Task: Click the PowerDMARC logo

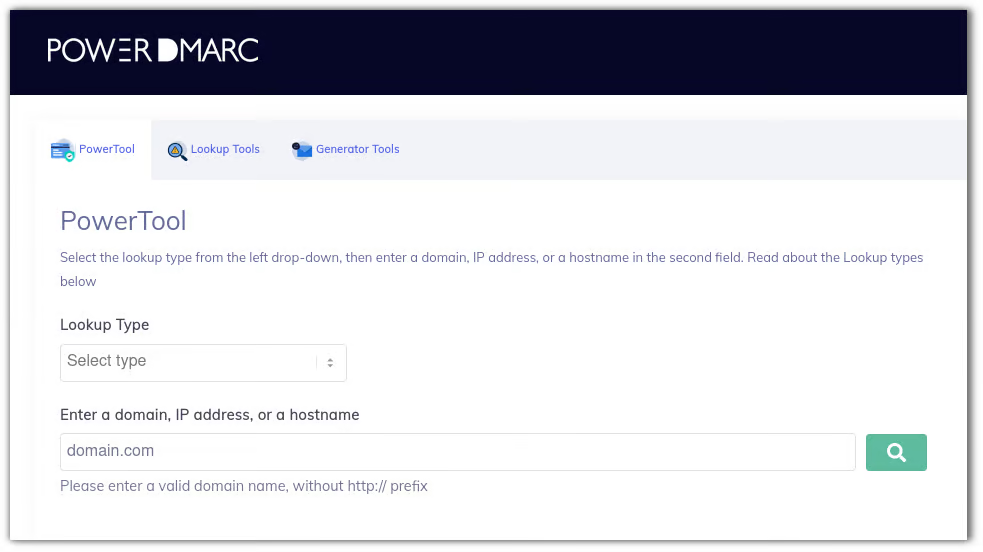Action: pos(152,50)
